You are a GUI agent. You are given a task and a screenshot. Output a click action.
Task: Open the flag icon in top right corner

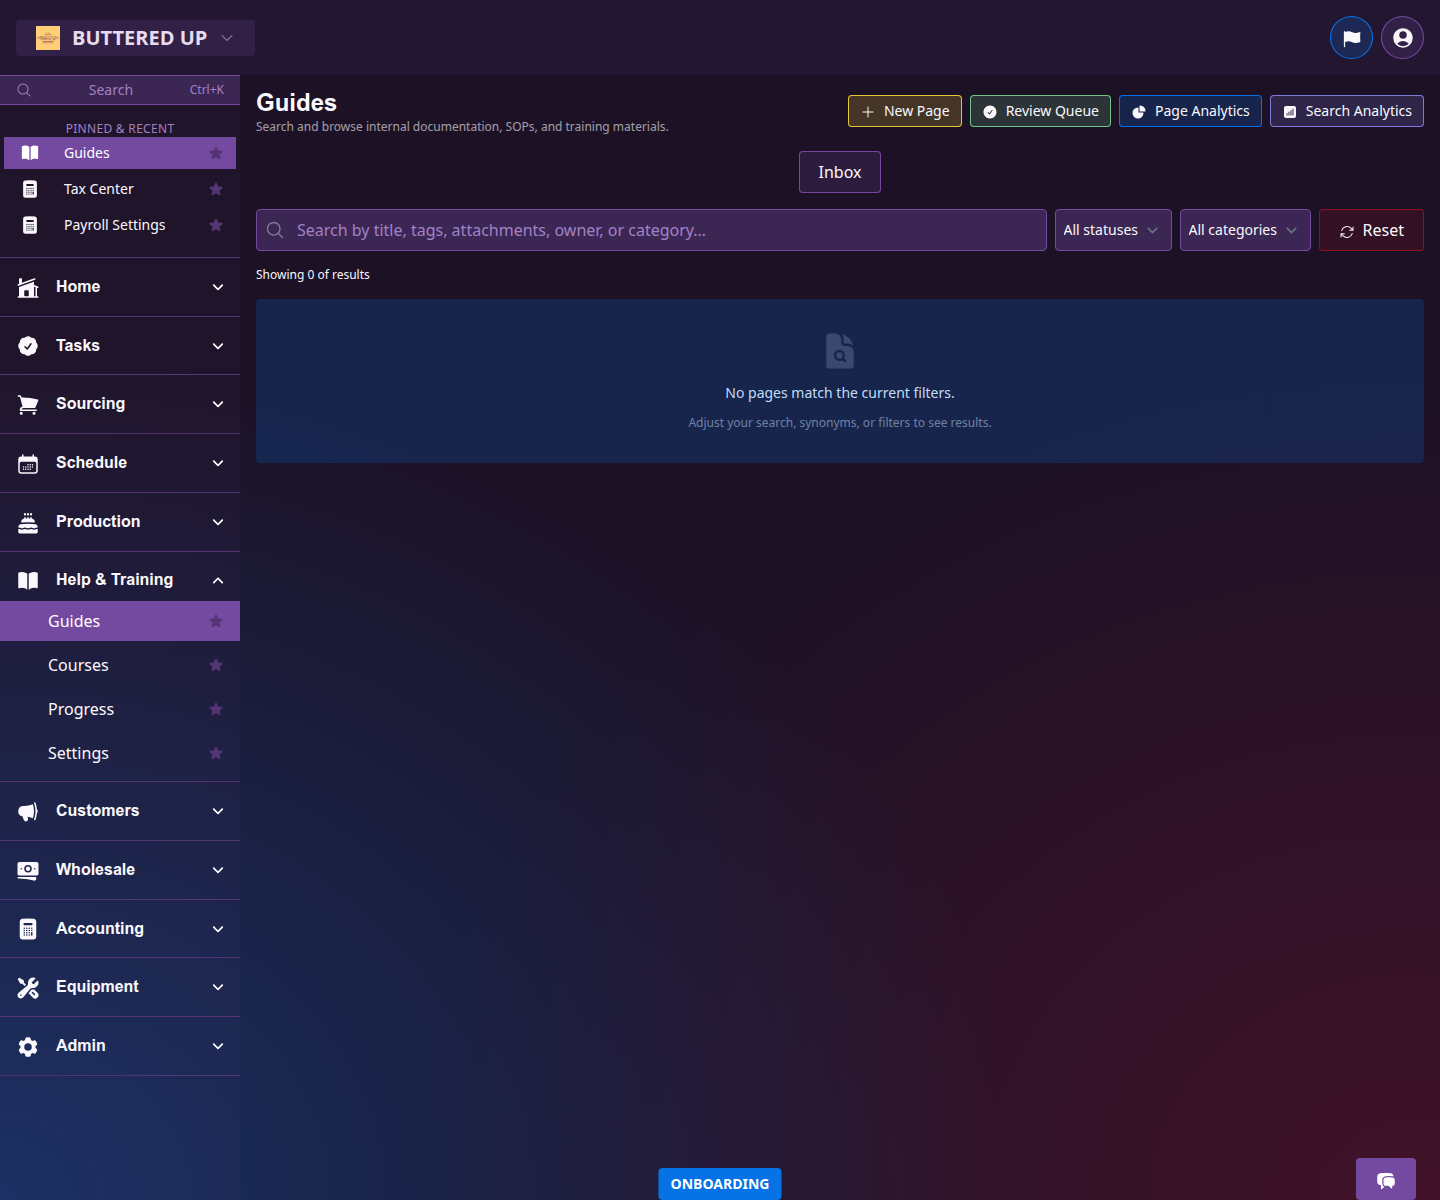(x=1351, y=37)
